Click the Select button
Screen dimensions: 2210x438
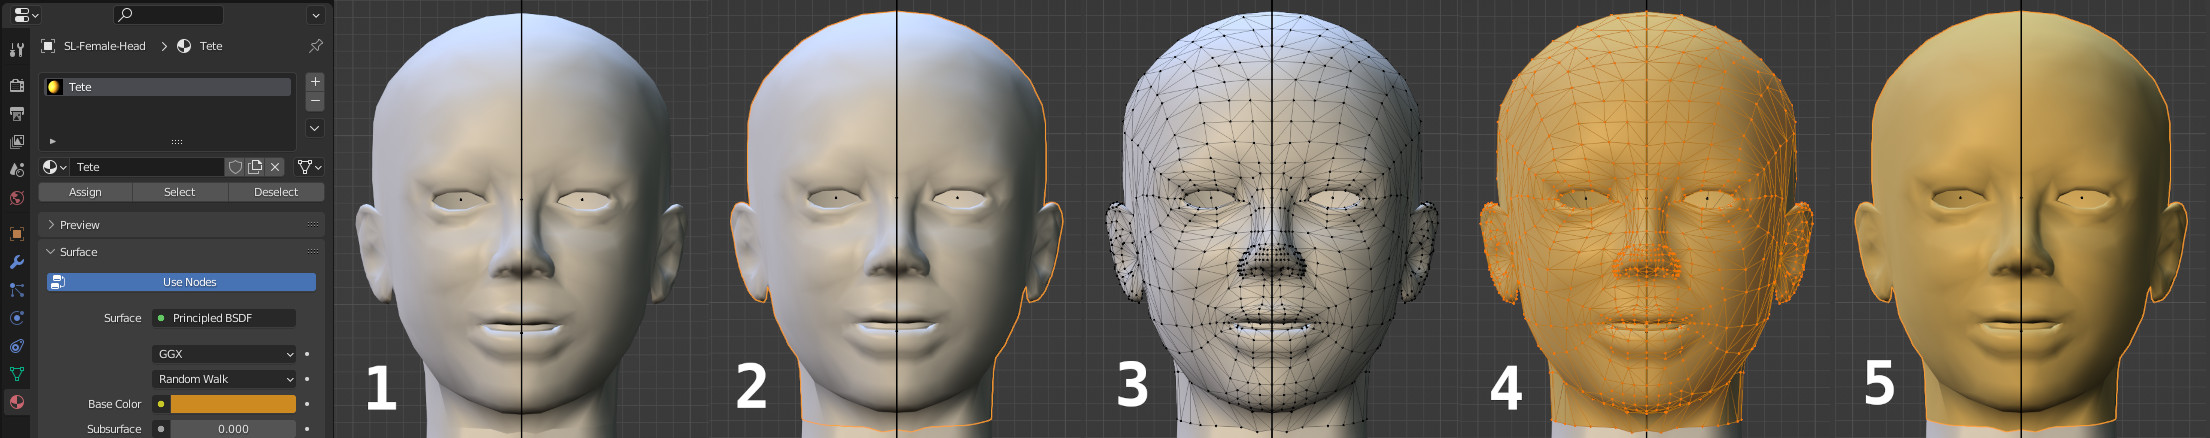click(x=180, y=192)
